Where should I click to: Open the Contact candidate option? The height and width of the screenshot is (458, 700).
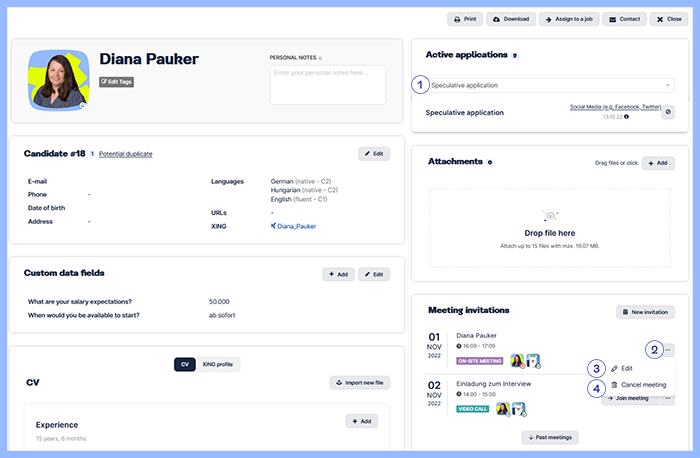[625, 19]
